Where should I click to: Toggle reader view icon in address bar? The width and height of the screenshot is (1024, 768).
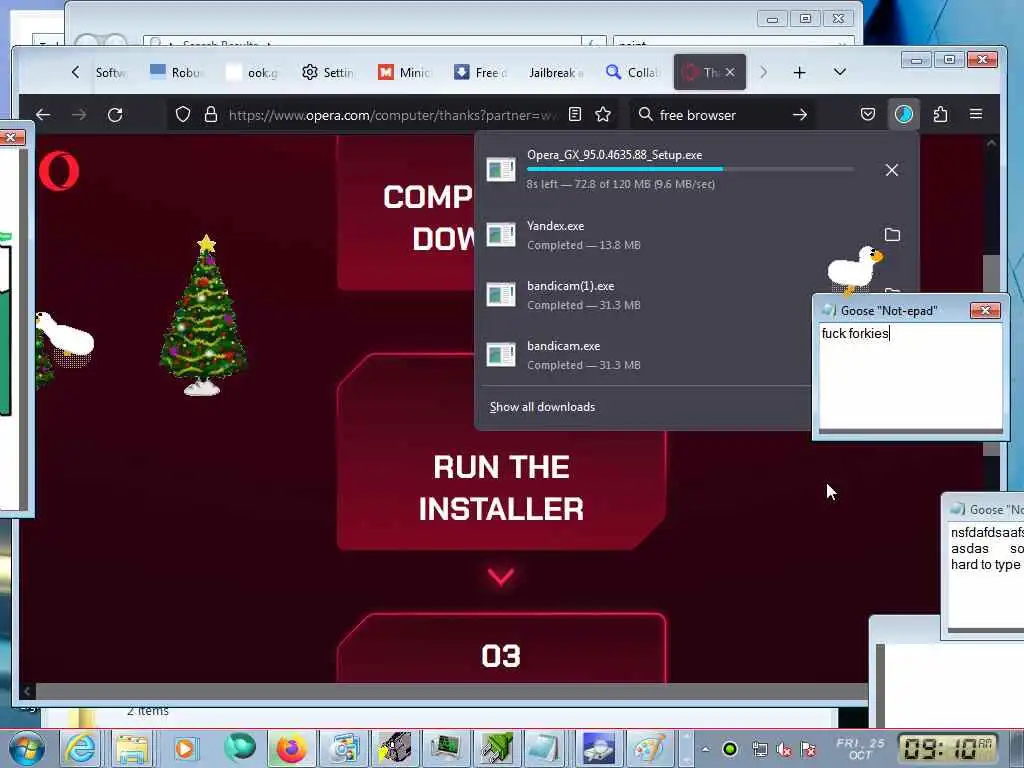(x=575, y=114)
